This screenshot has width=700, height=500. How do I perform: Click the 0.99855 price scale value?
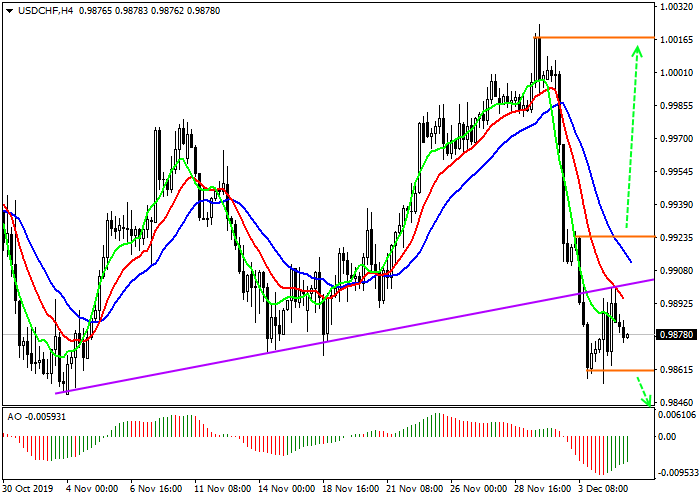pos(677,106)
